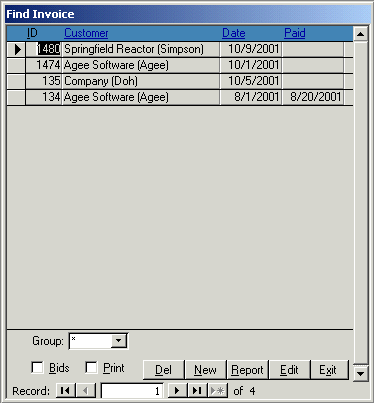This screenshot has height=403, width=374.
Task: Enable the Bids checkbox
Action: click(x=37, y=368)
